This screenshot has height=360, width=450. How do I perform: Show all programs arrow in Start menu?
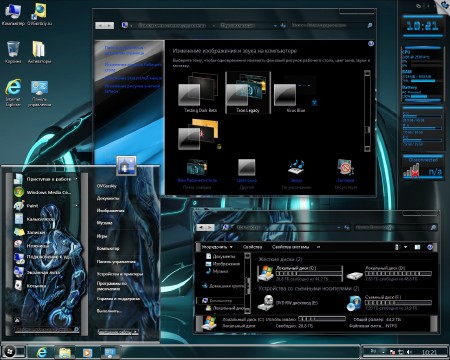tap(16, 319)
